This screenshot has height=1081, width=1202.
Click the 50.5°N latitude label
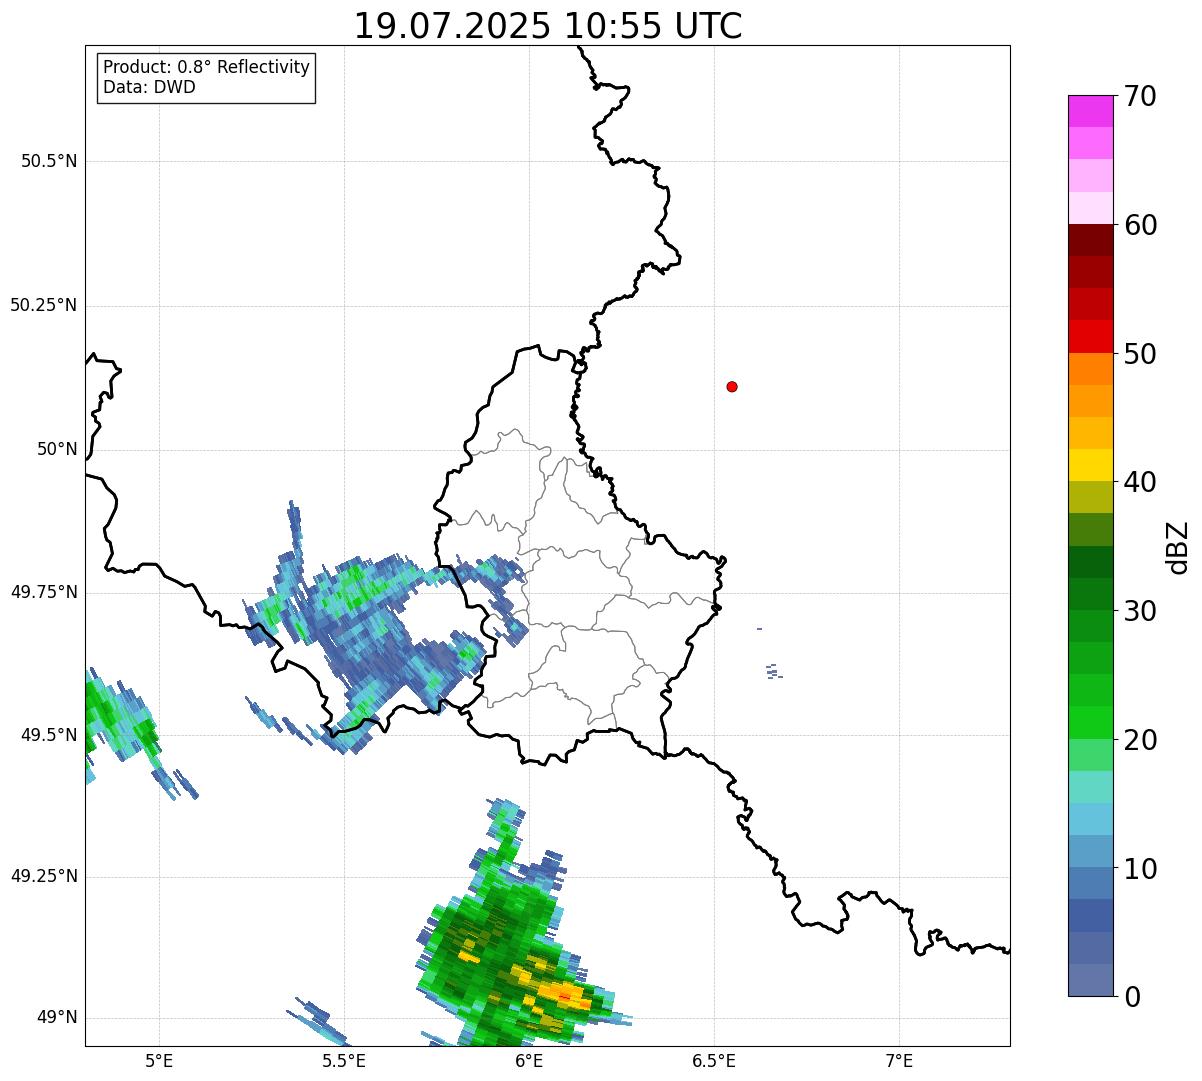pos(49,161)
